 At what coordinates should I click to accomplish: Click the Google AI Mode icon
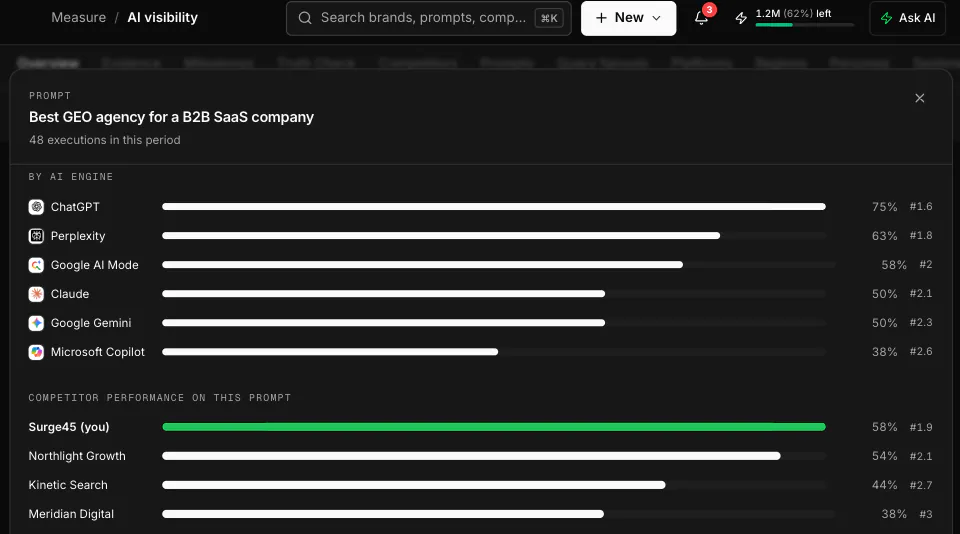pos(36,265)
